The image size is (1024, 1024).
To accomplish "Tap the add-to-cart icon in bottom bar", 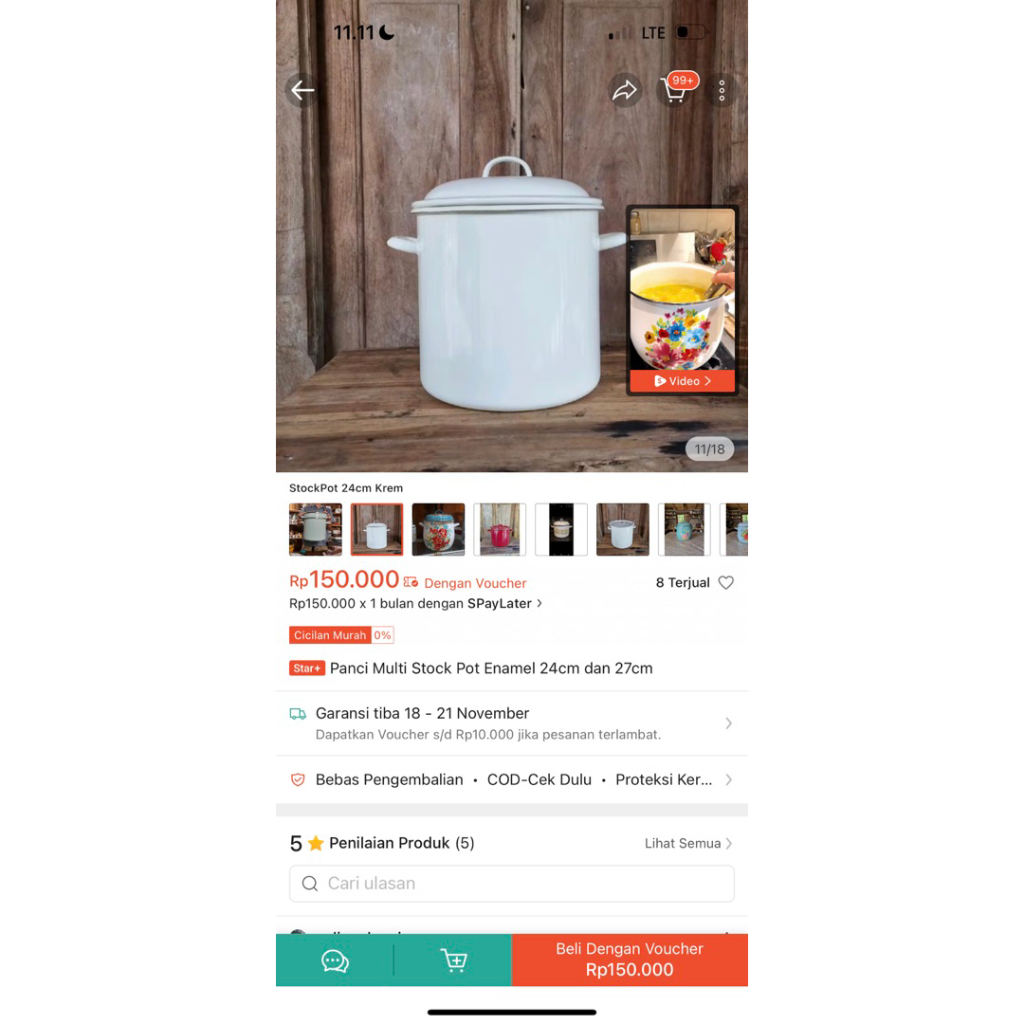I will pos(454,960).
